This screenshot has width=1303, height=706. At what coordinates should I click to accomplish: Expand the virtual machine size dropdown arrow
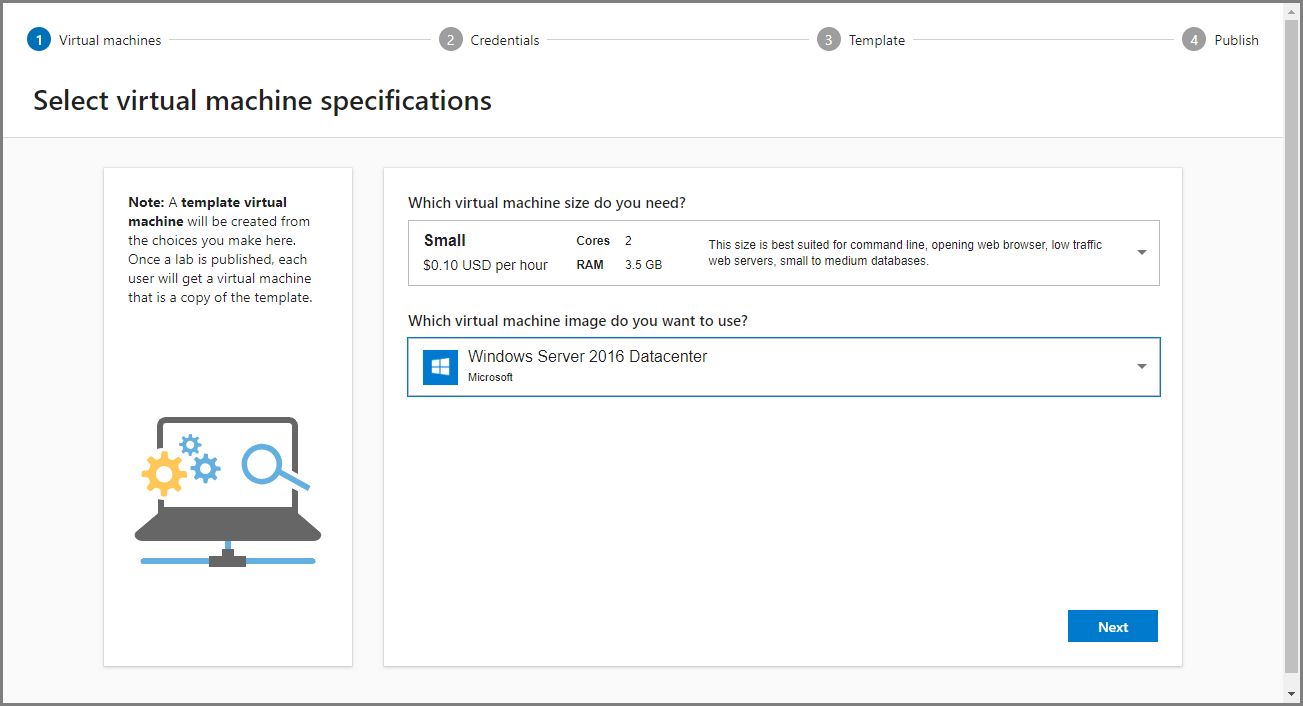[x=1141, y=253]
